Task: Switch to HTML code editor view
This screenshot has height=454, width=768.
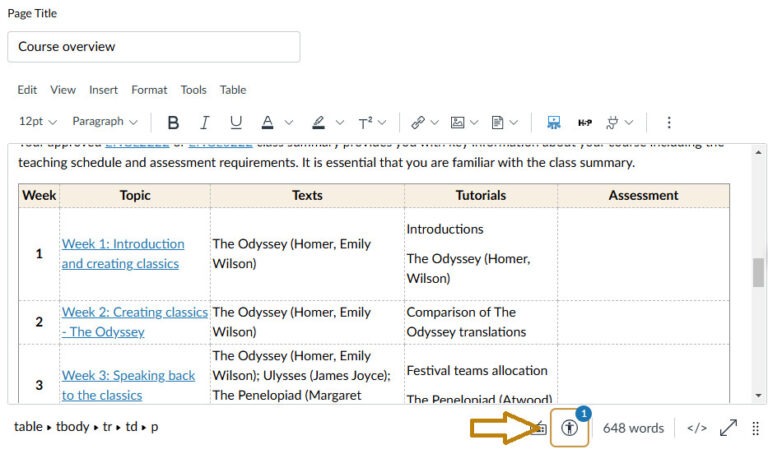Action: tap(697, 427)
